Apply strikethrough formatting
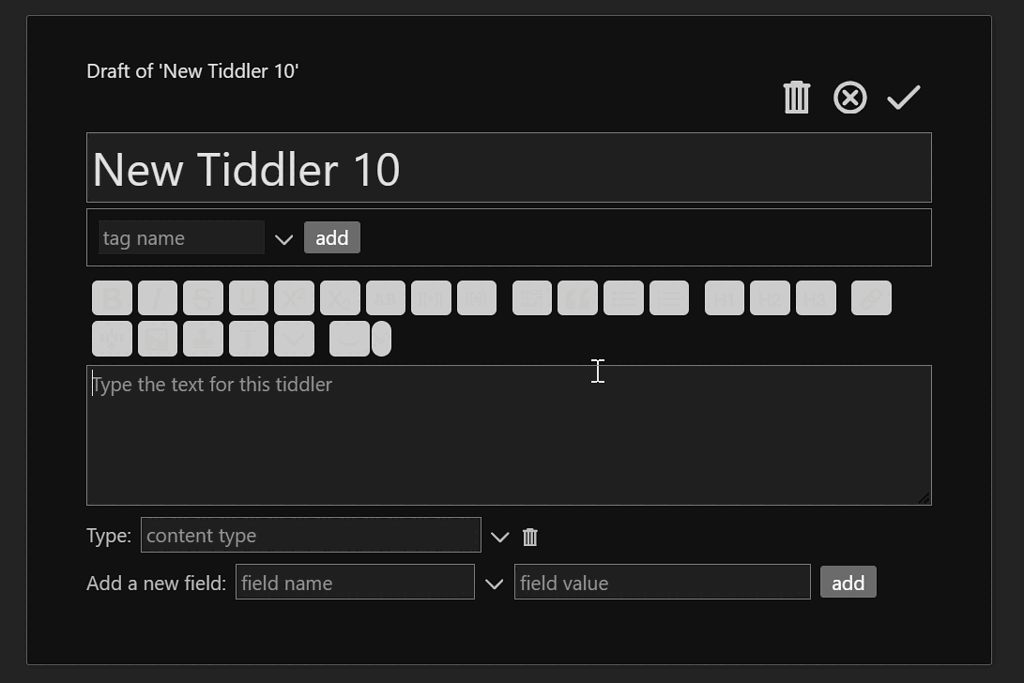 point(203,298)
